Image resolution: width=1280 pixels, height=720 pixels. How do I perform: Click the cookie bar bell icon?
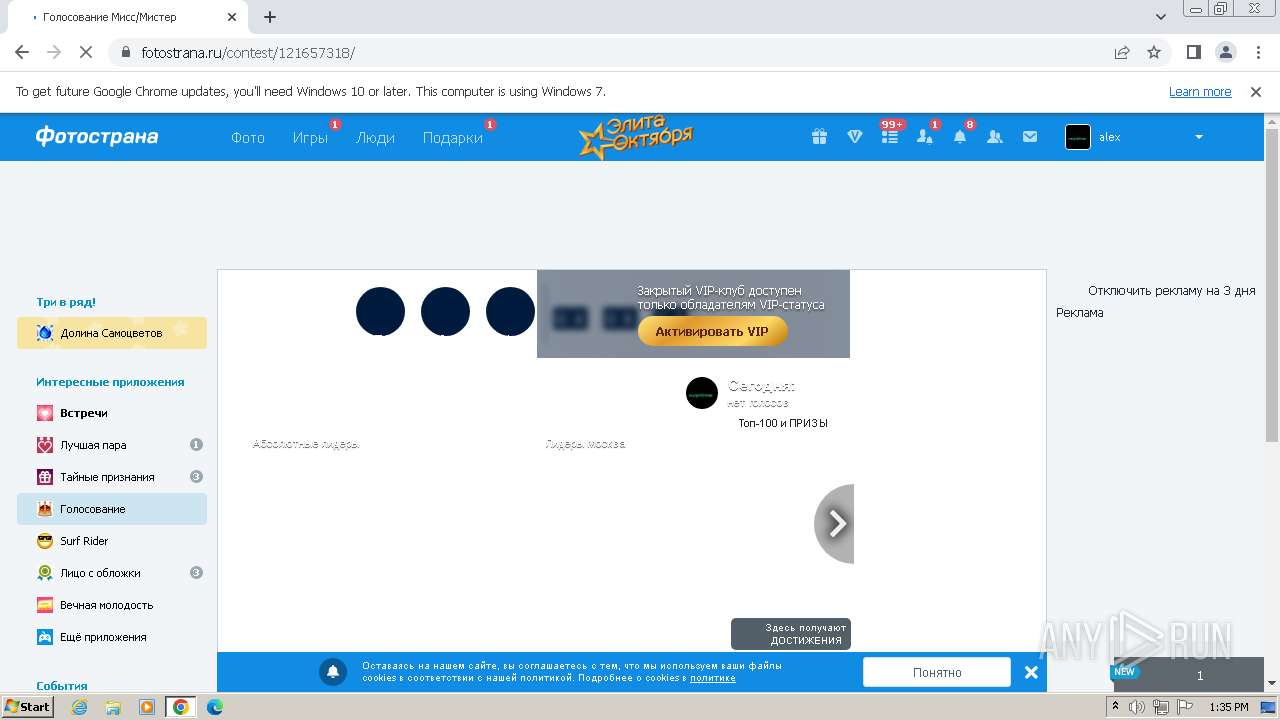[x=333, y=672]
